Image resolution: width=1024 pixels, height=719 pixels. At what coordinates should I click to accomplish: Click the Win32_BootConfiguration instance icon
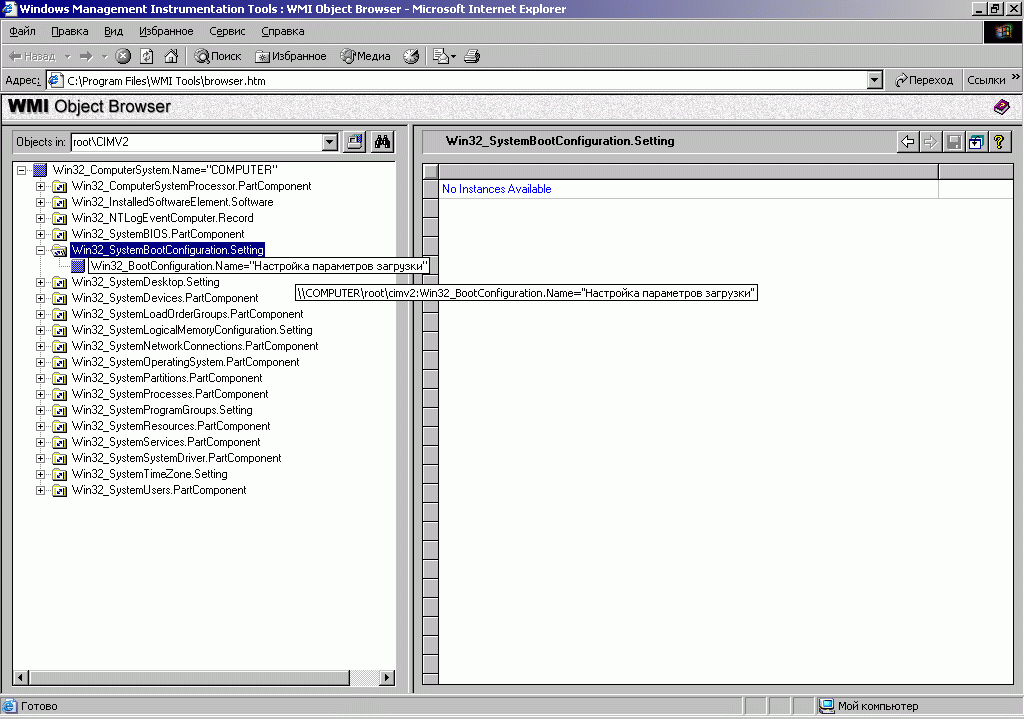[78, 266]
